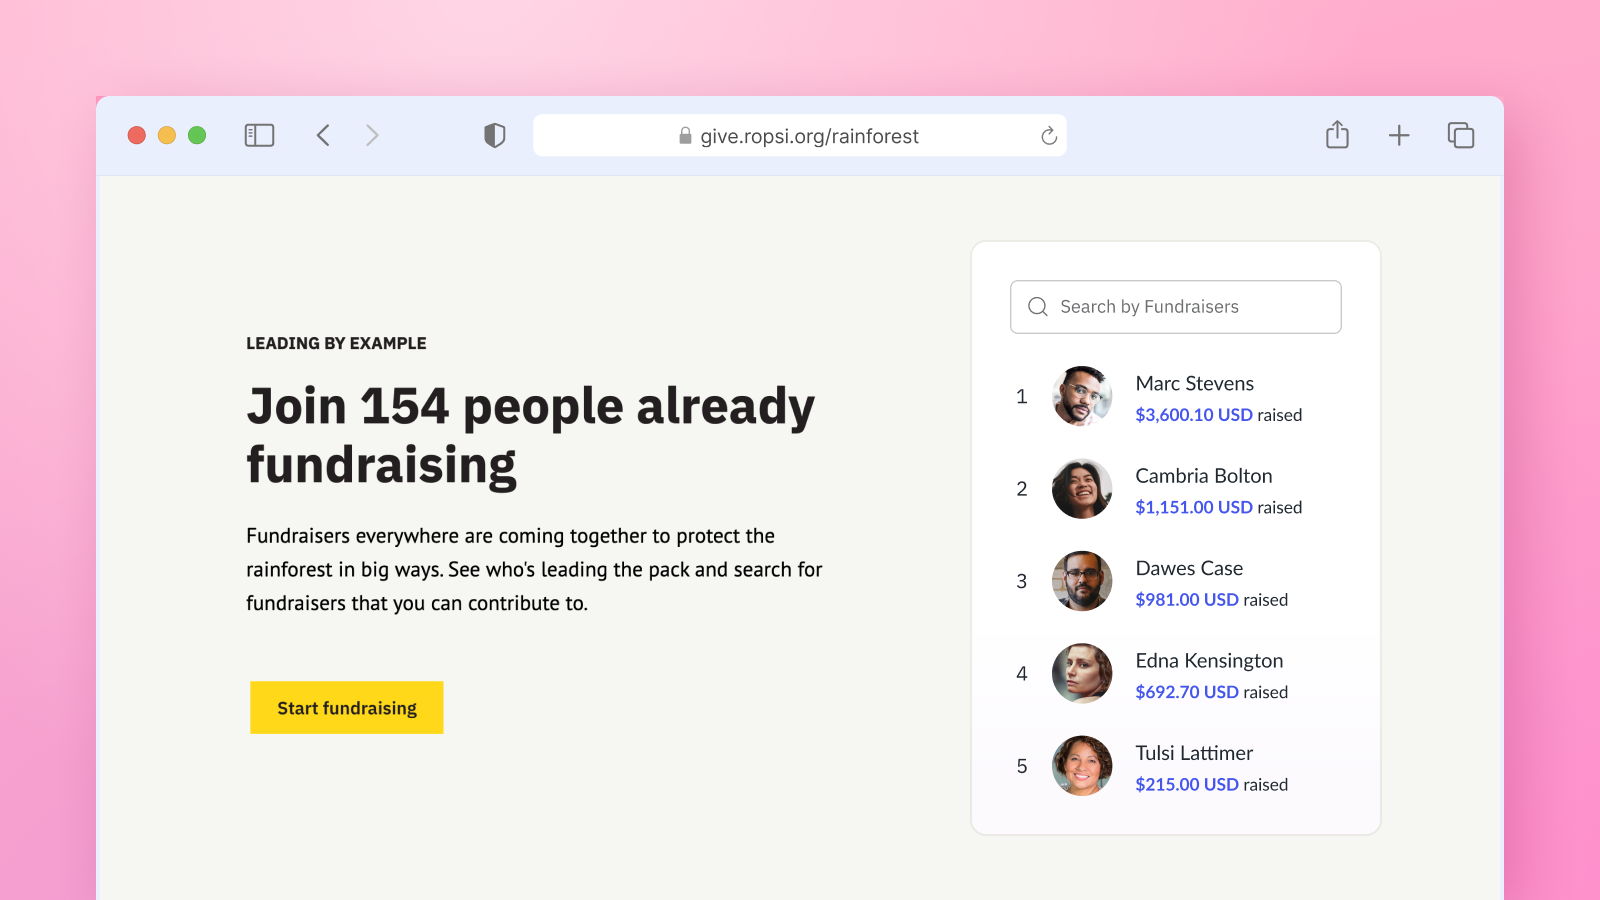Go back to the previous page

(x=323, y=135)
